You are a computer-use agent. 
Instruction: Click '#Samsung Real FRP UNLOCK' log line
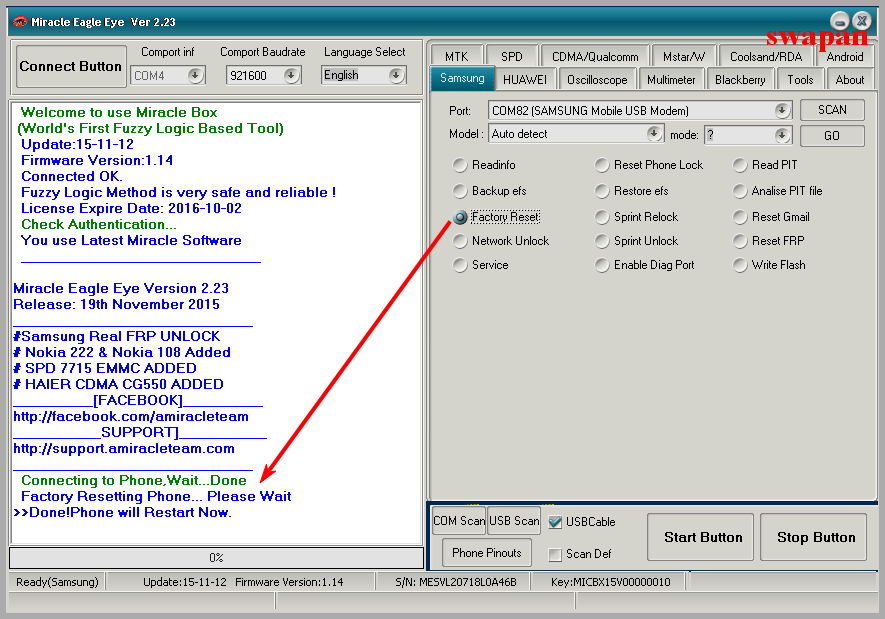[x=116, y=336]
